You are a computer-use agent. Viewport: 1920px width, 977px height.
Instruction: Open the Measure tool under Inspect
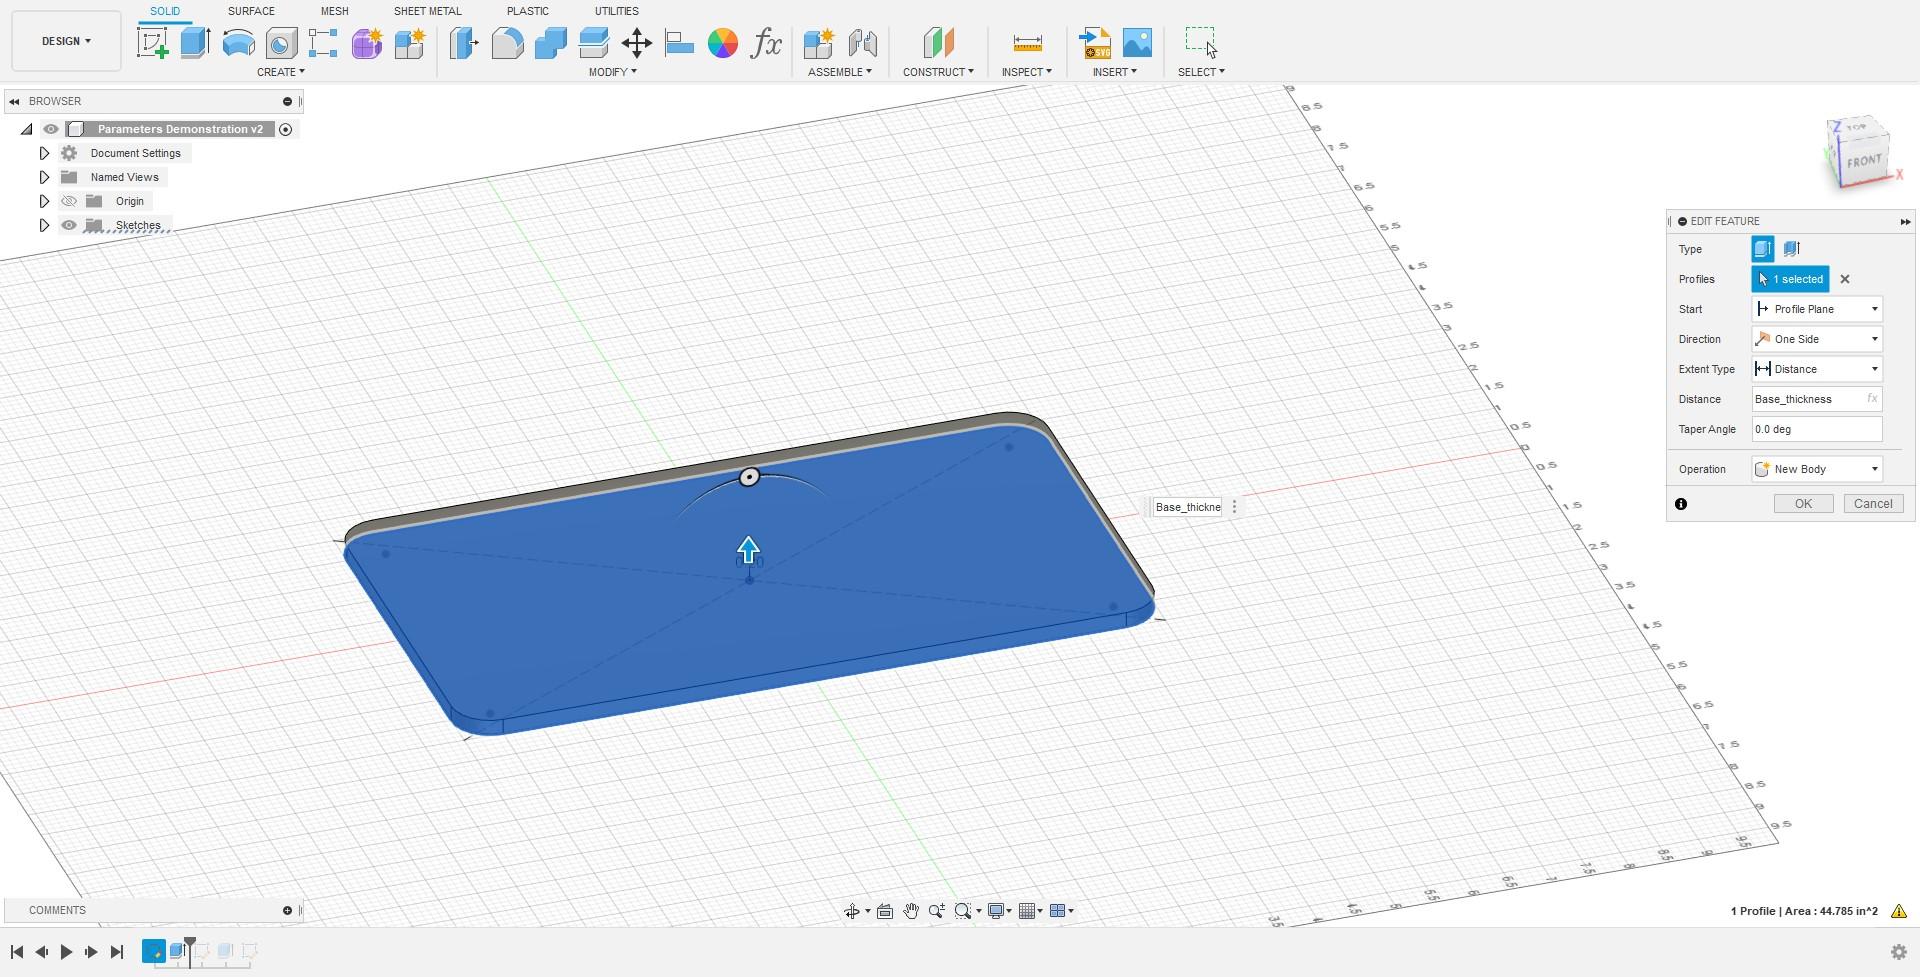point(1026,43)
